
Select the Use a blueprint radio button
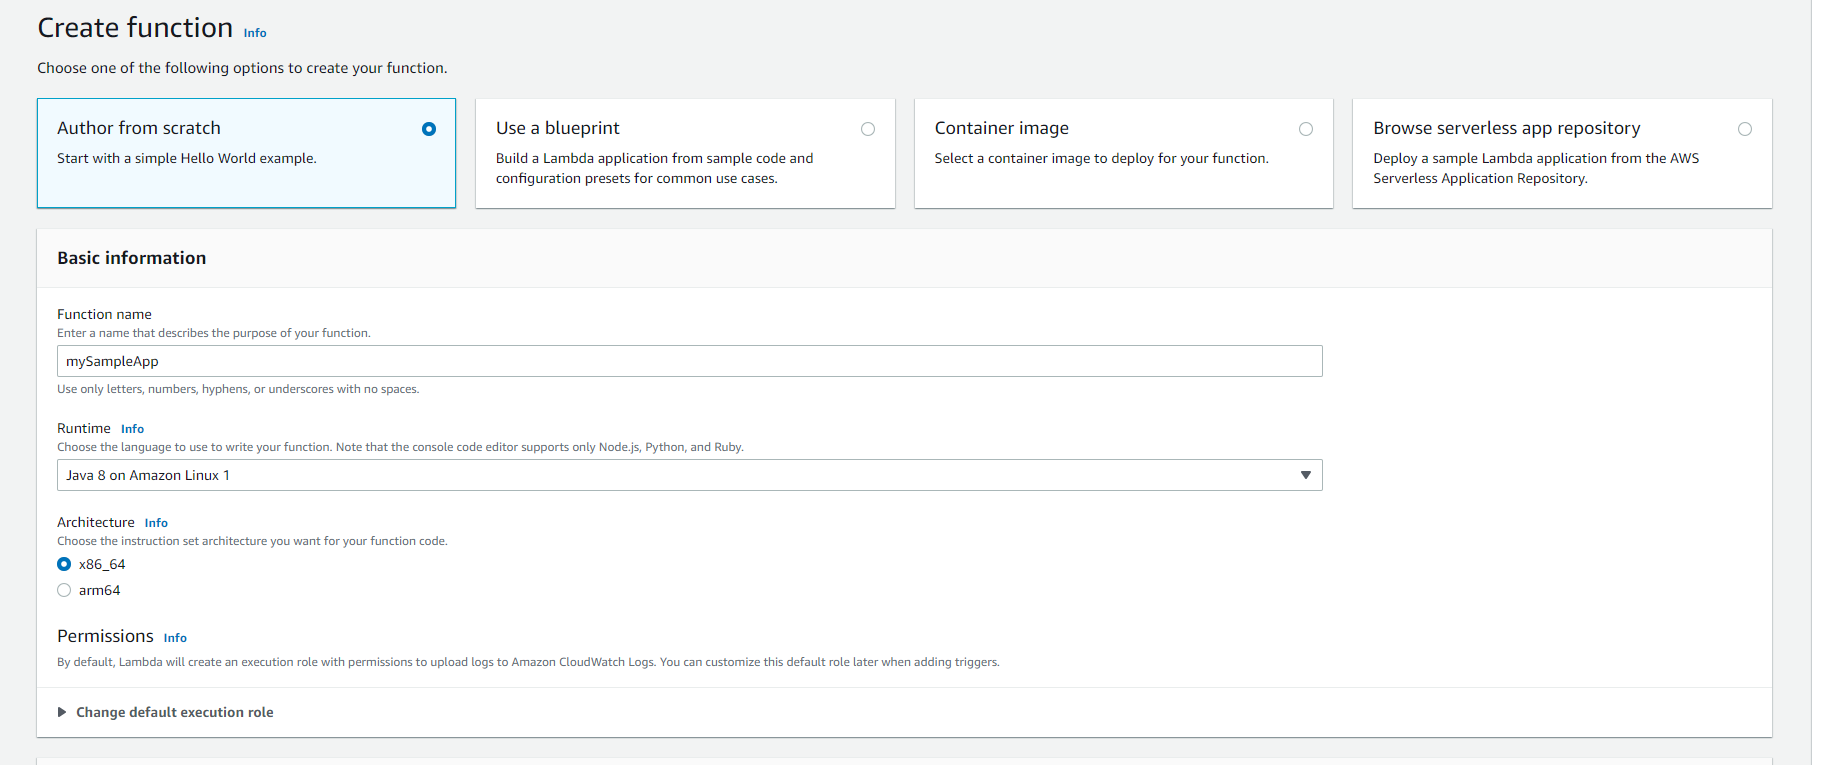868,129
